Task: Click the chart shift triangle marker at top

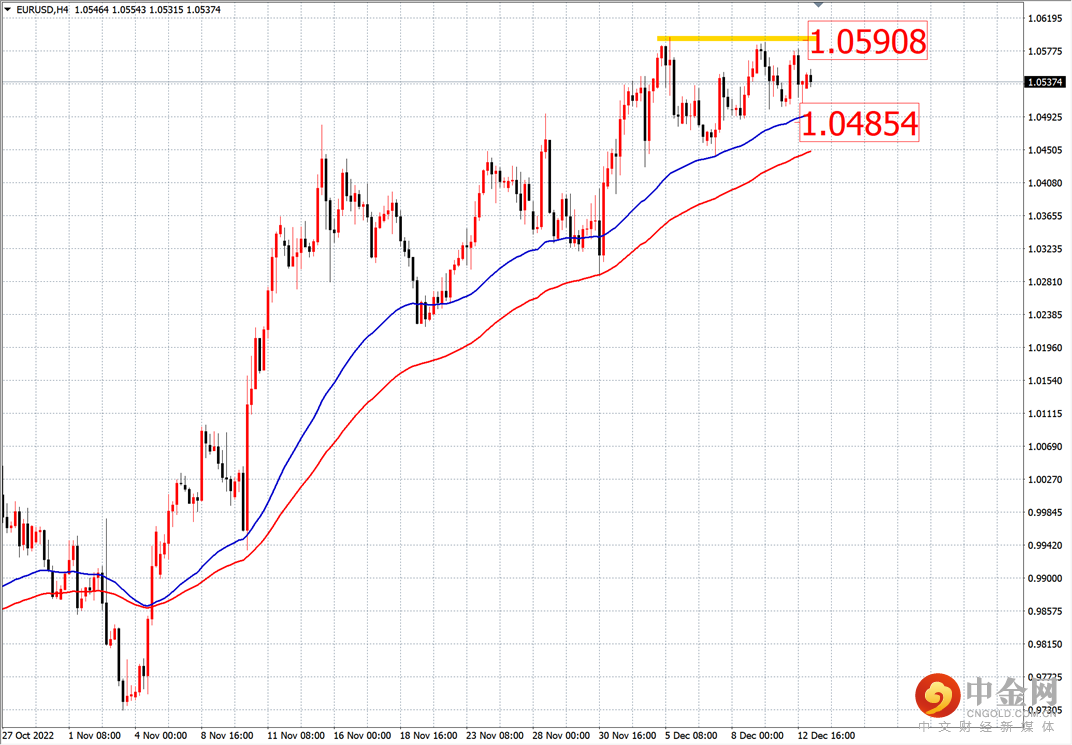Action: tap(818, 7)
